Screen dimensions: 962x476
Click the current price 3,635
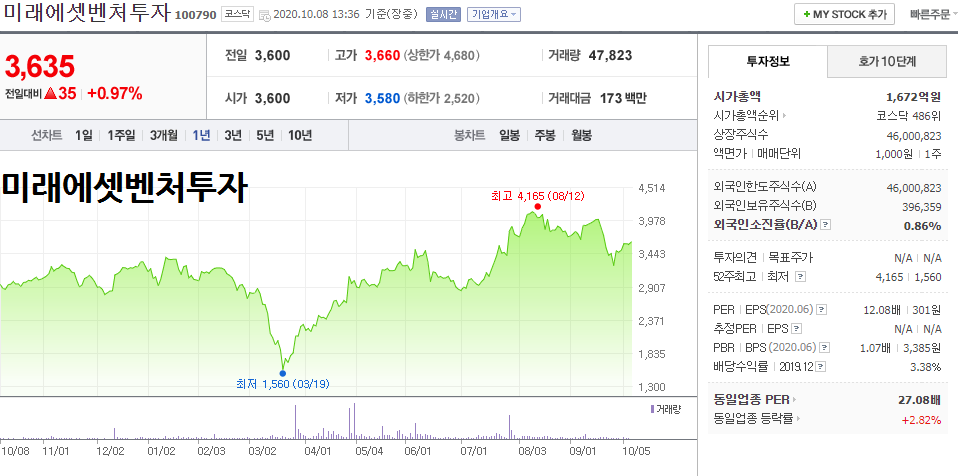pyautogui.click(x=40, y=66)
